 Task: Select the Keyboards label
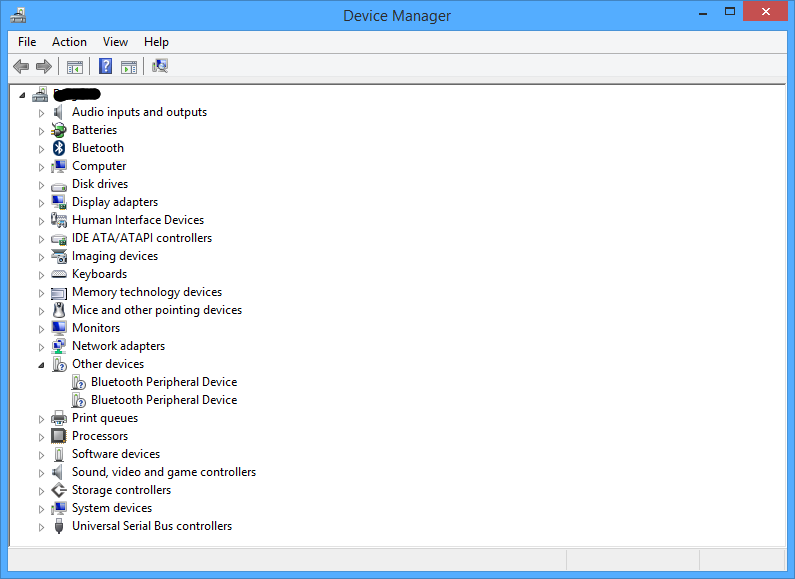(99, 274)
